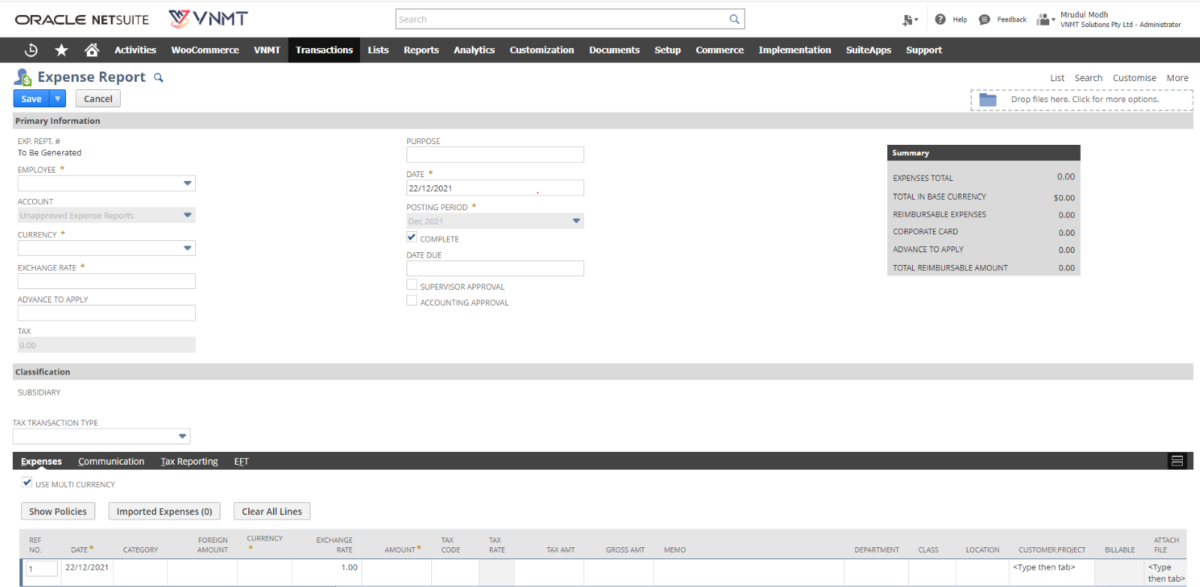Disable the USE MULTI CURRENCY toggle
The width and height of the screenshot is (1200, 587).
(x=27, y=483)
